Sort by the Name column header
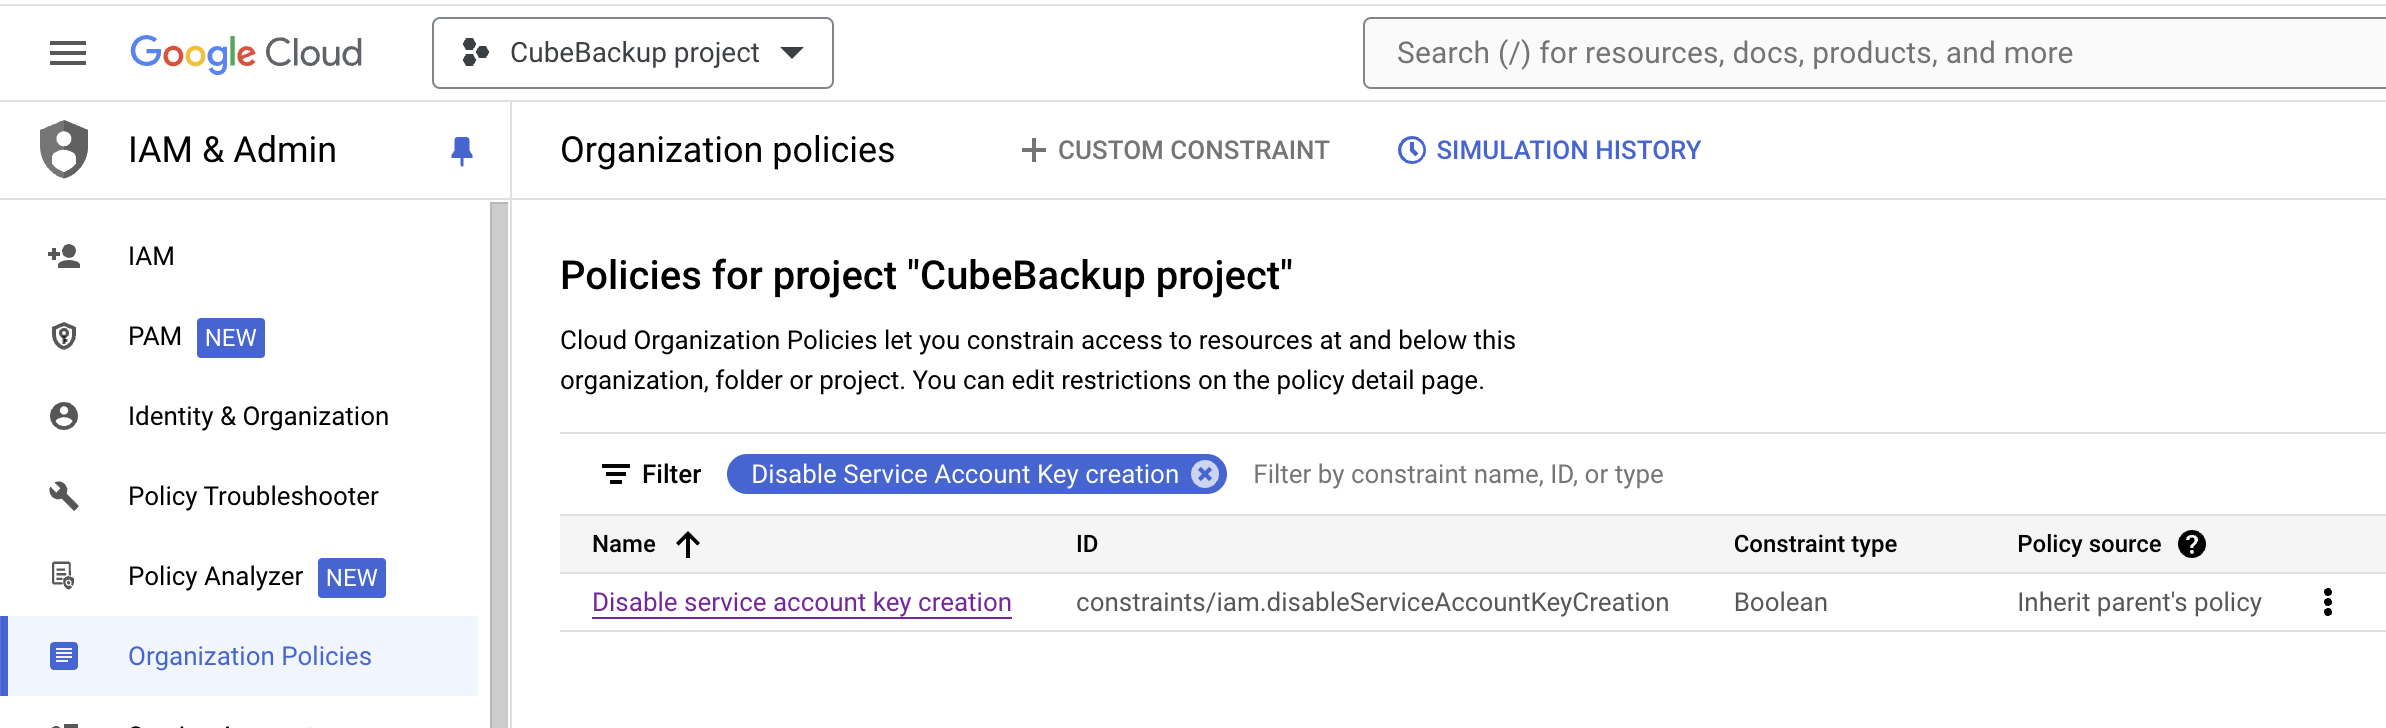 click(x=624, y=544)
